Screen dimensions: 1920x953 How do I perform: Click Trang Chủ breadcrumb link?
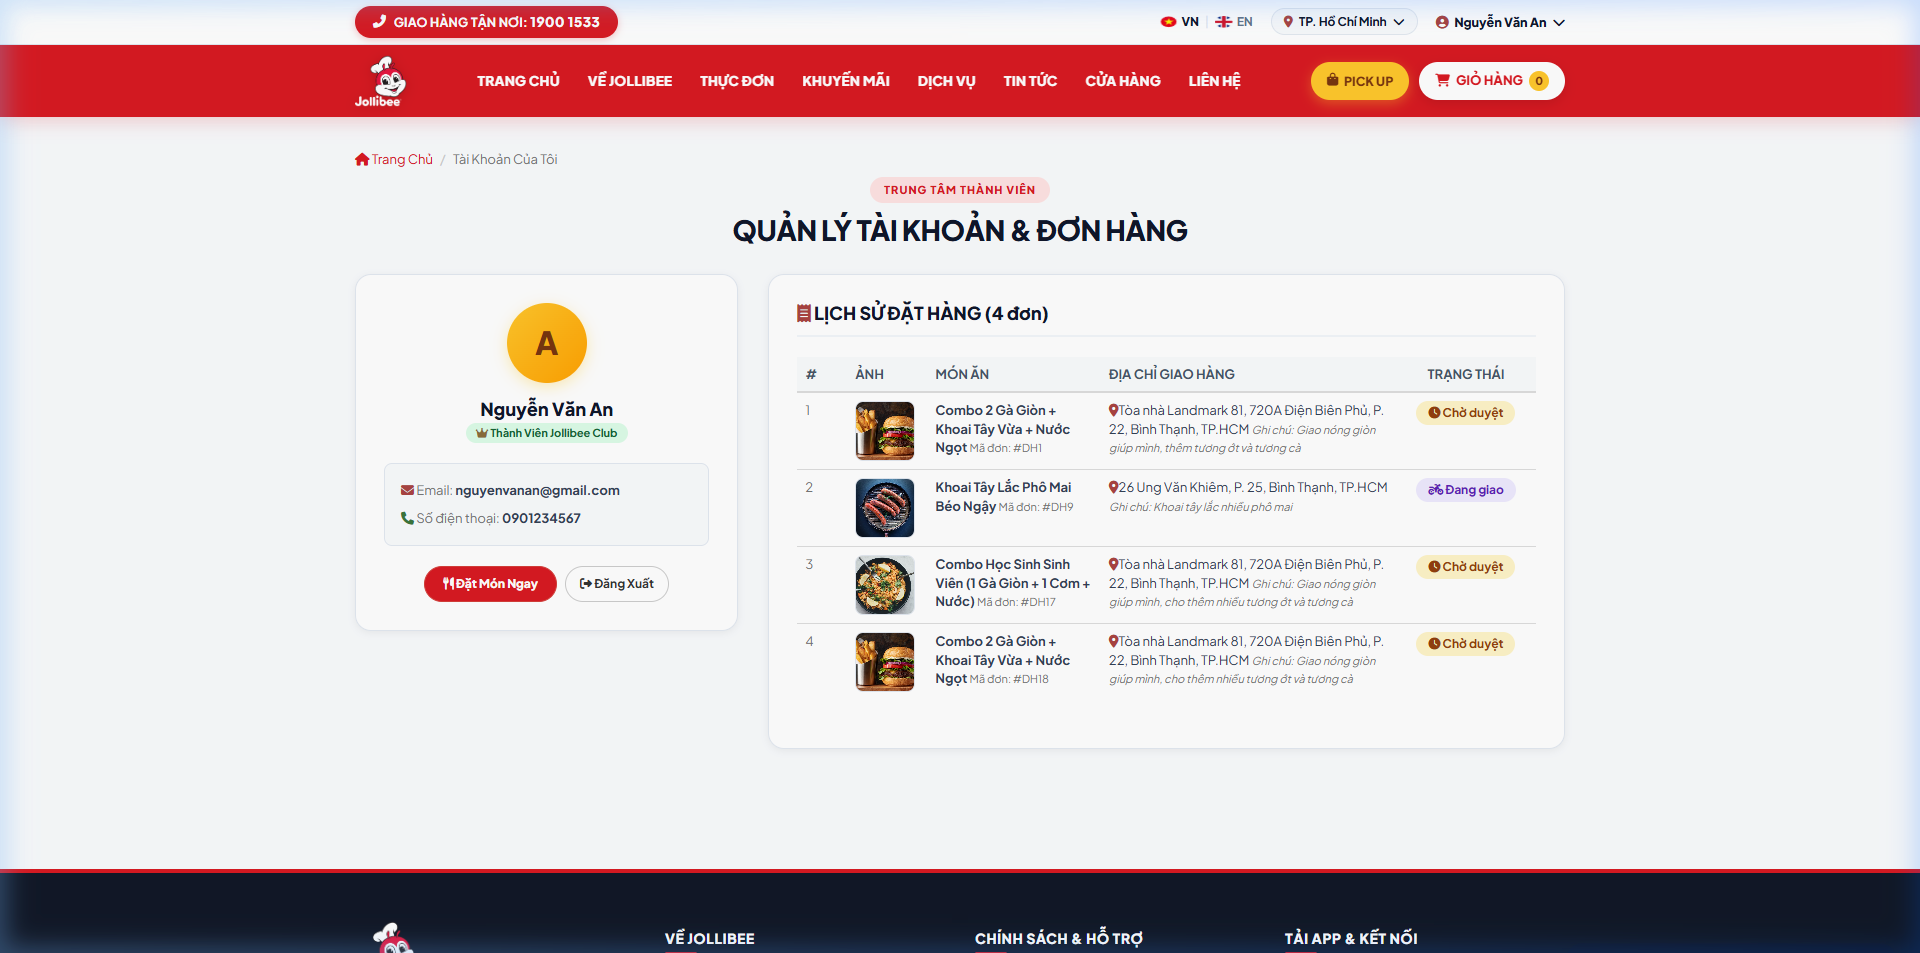[x=394, y=160]
